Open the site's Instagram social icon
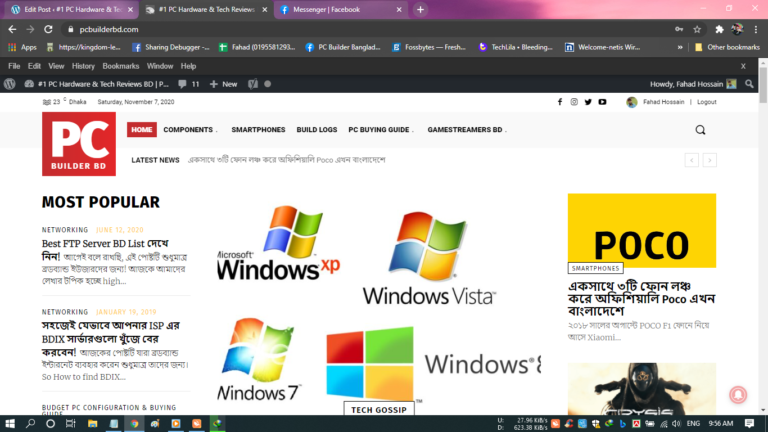Image resolution: width=768 pixels, height=432 pixels. pyautogui.click(x=574, y=102)
